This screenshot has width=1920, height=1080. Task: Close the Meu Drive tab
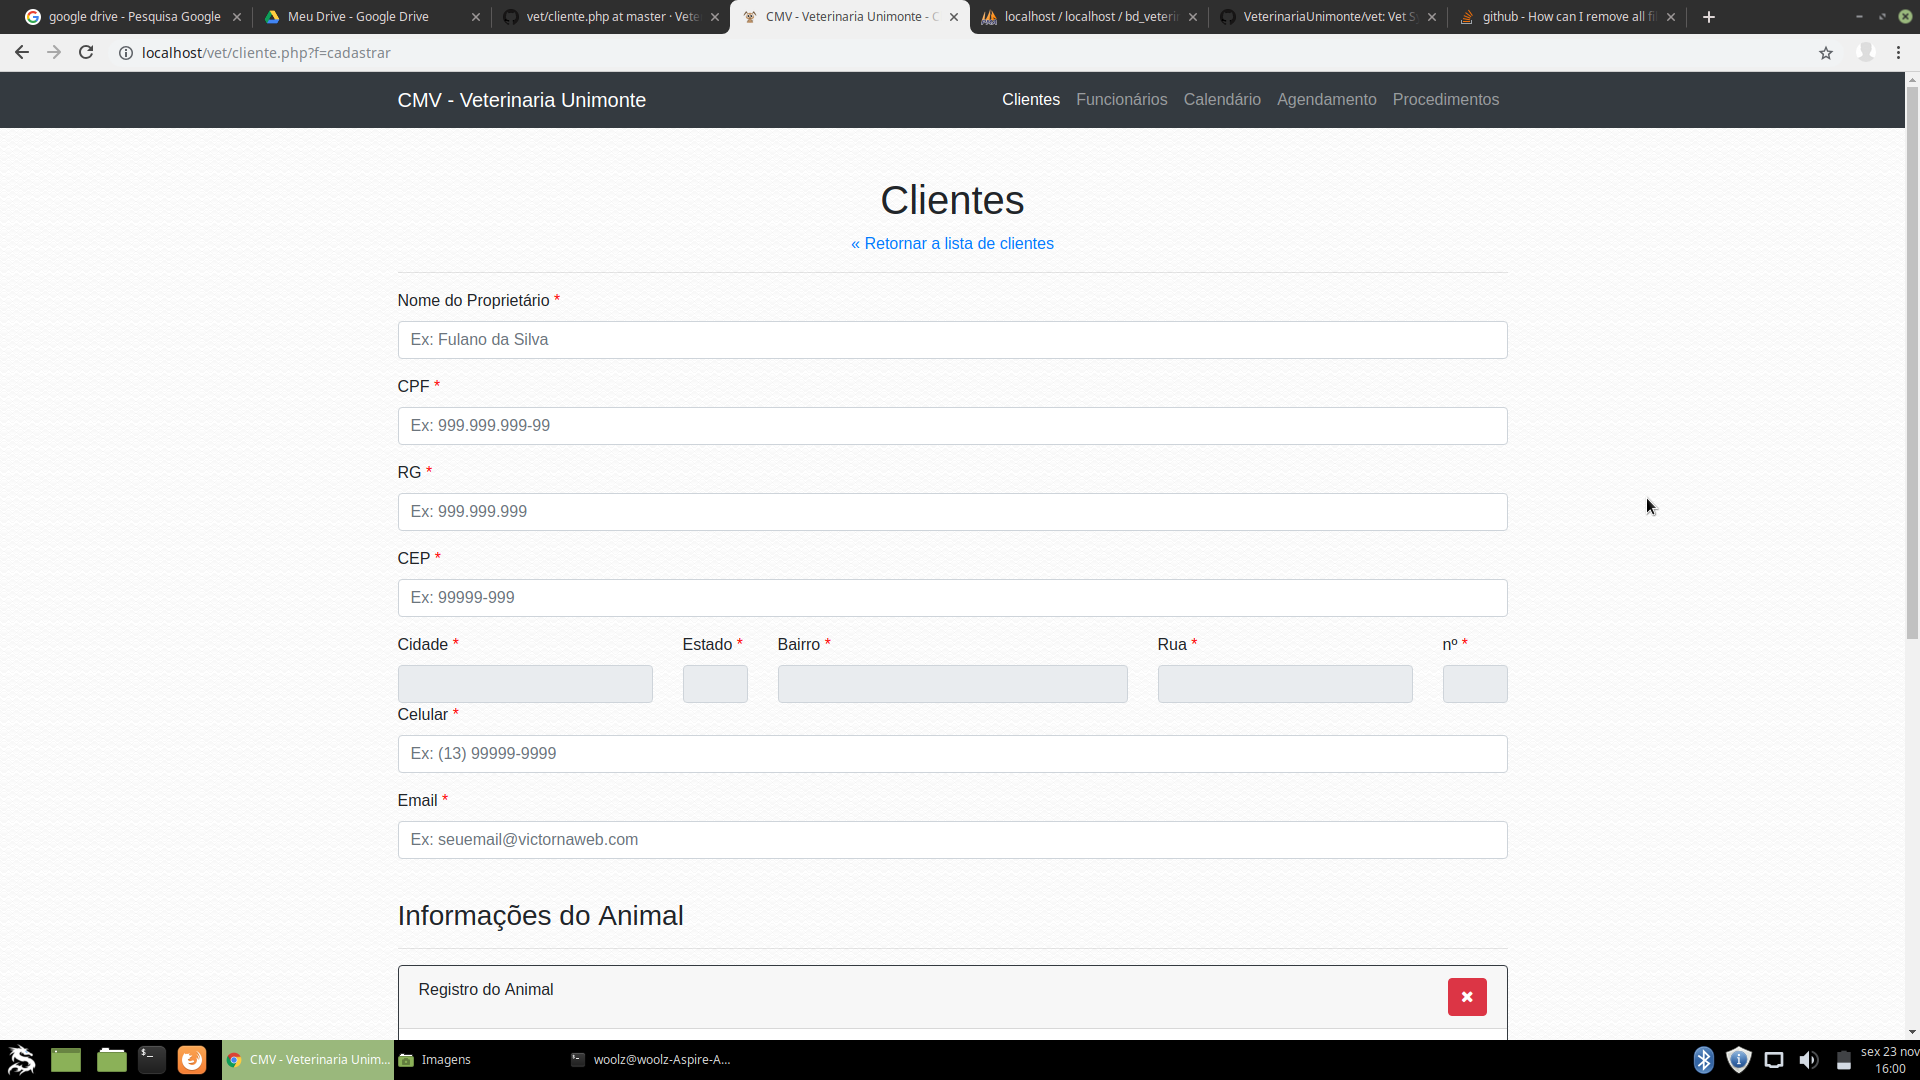[476, 17]
